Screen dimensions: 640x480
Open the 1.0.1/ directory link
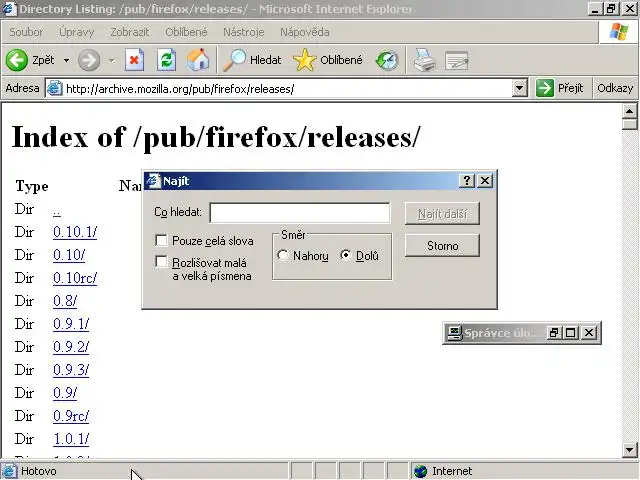[71, 439]
